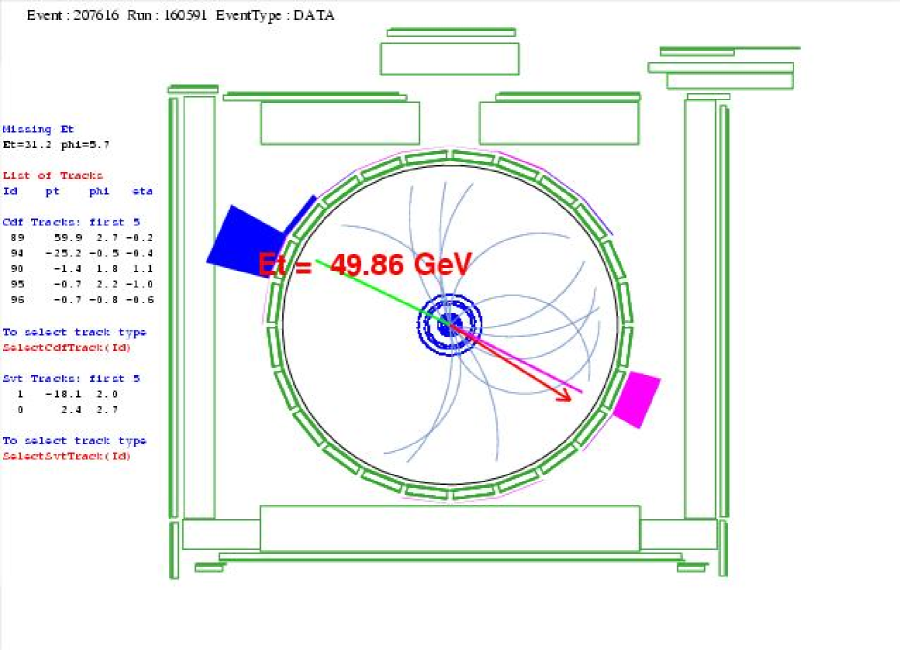The height and width of the screenshot is (650, 900).
Task: Click the 'List of Tracks' heading
Action: (x=53, y=176)
